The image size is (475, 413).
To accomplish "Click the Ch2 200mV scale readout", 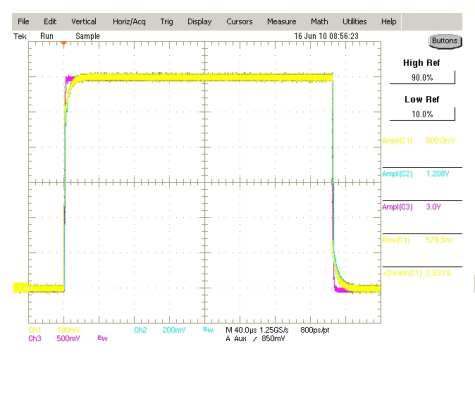I will point(160,330).
